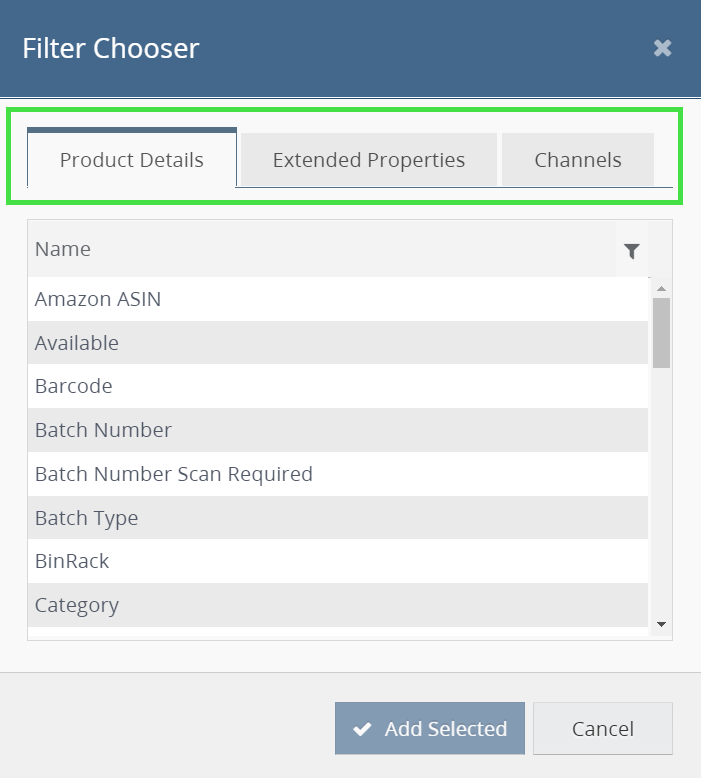701x778 pixels.
Task: Click the checkmark icon on Add Selected
Action: pos(363,729)
